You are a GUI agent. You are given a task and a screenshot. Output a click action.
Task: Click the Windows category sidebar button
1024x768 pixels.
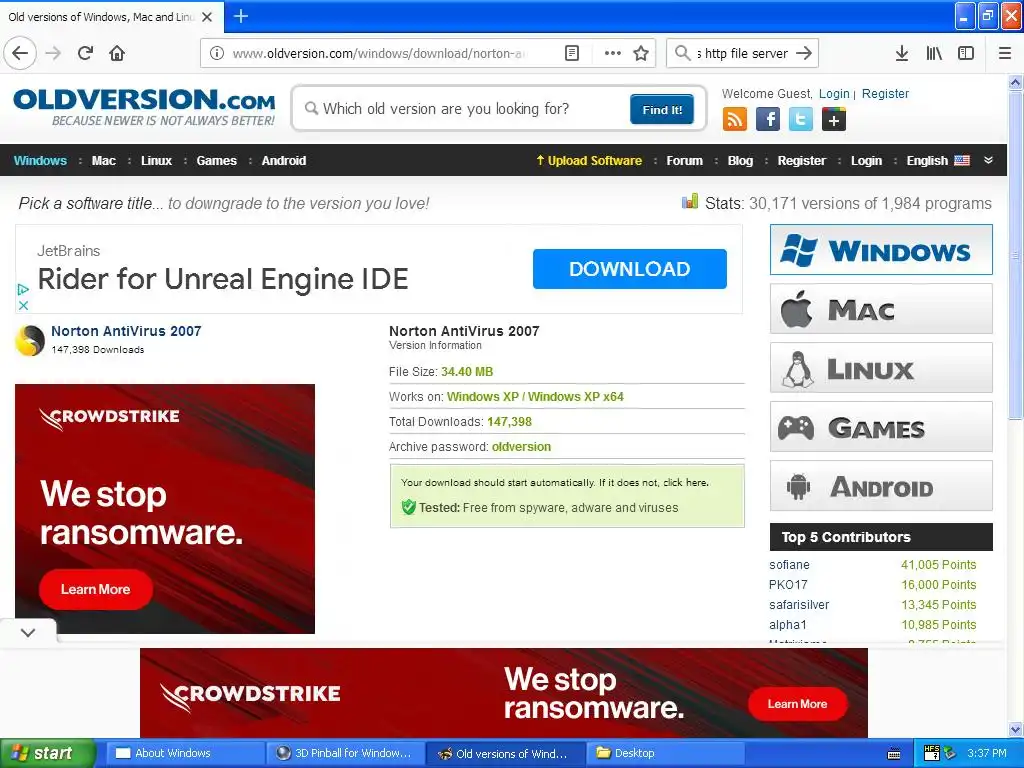coord(881,250)
